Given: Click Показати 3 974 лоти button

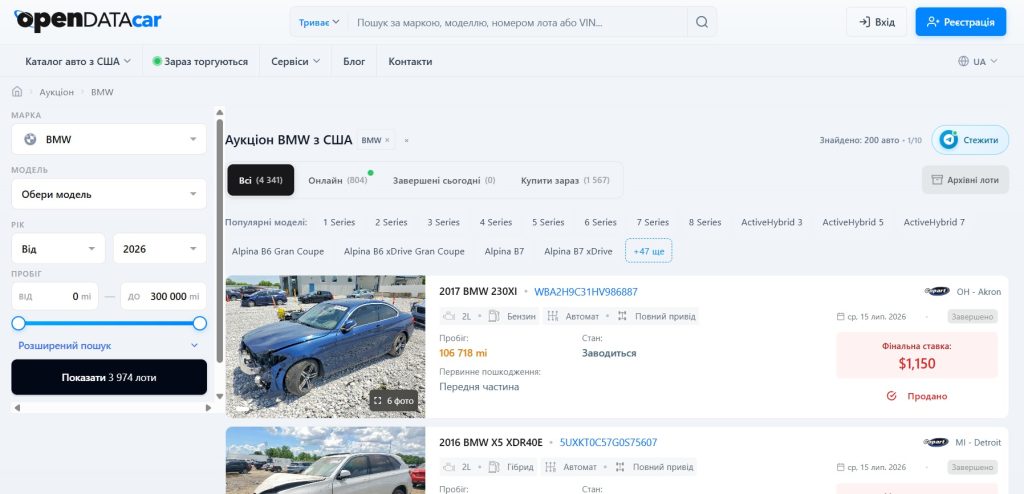Looking at the screenshot, I should pos(109,377).
